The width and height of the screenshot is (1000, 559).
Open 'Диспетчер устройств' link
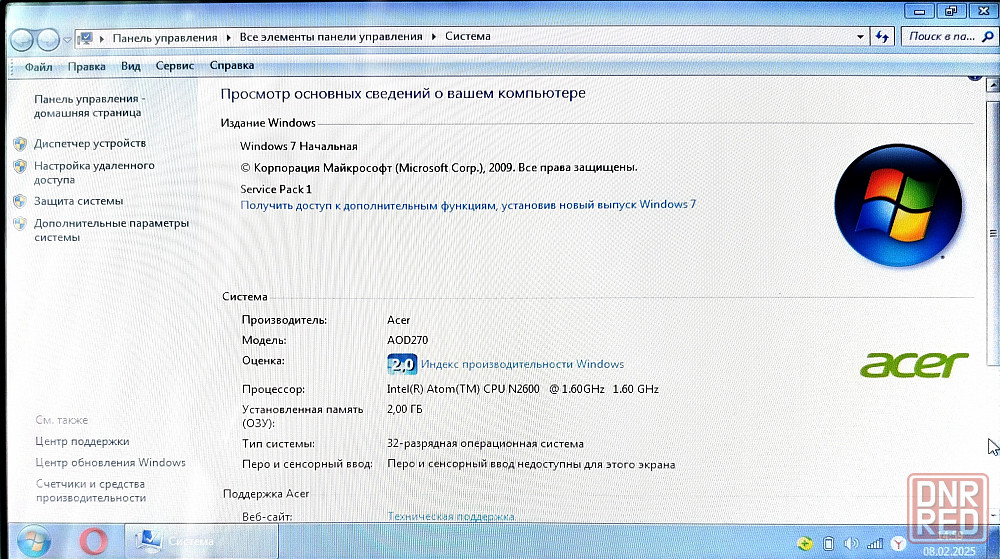pyautogui.click(x=90, y=143)
